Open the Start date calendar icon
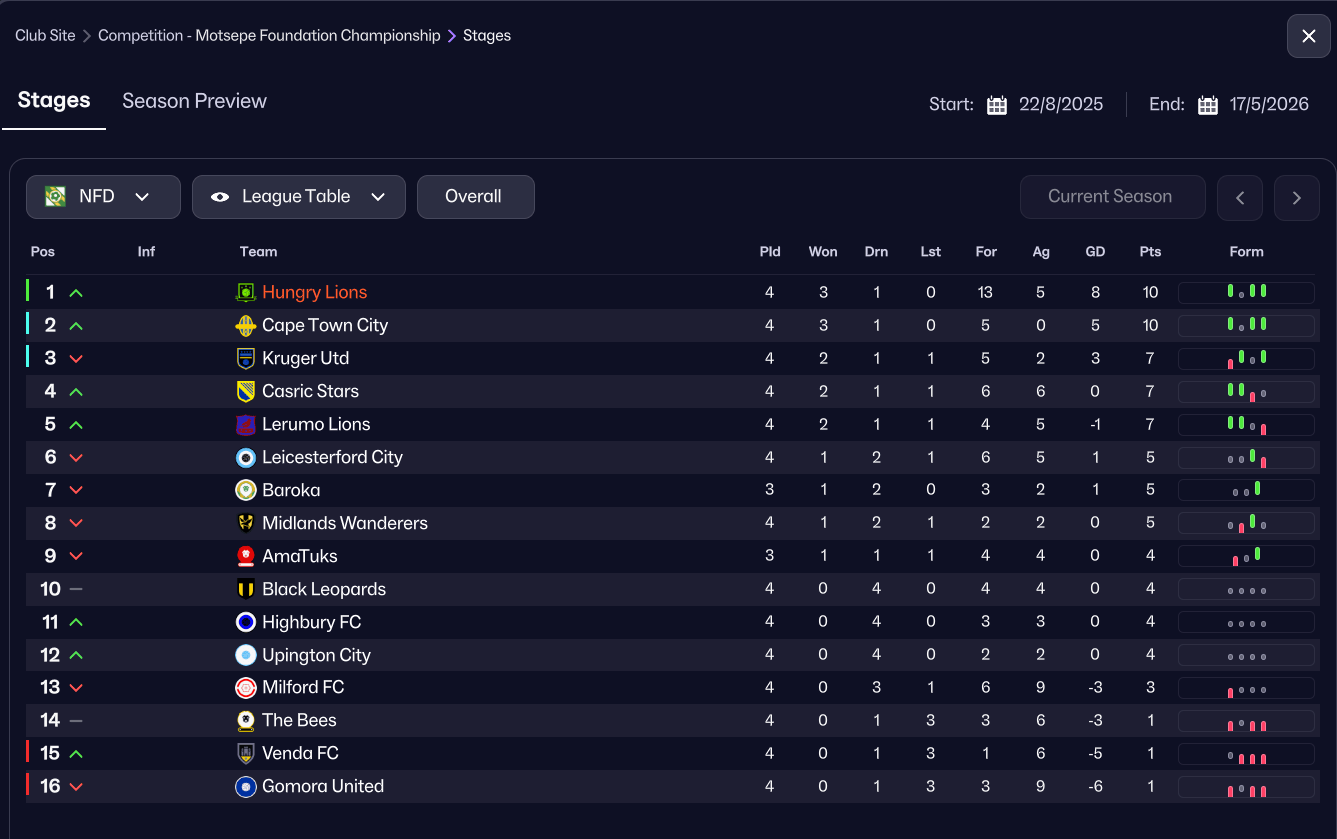Image resolution: width=1337 pixels, height=839 pixels. pos(997,105)
